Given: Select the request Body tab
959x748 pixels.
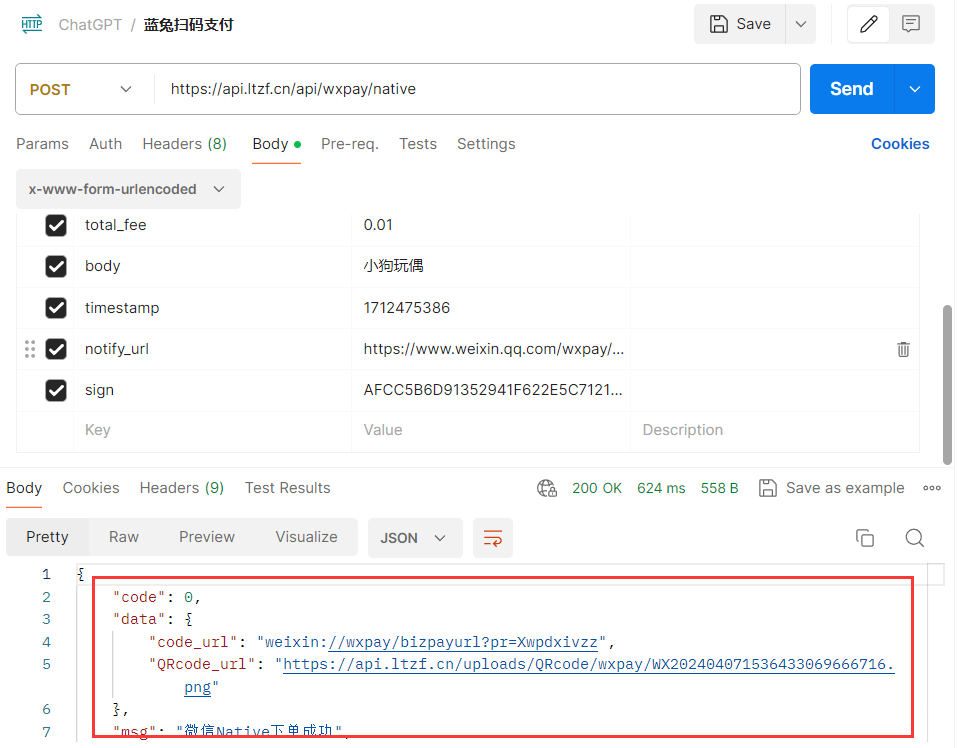Looking at the screenshot, I should click(x=276, y=144).
